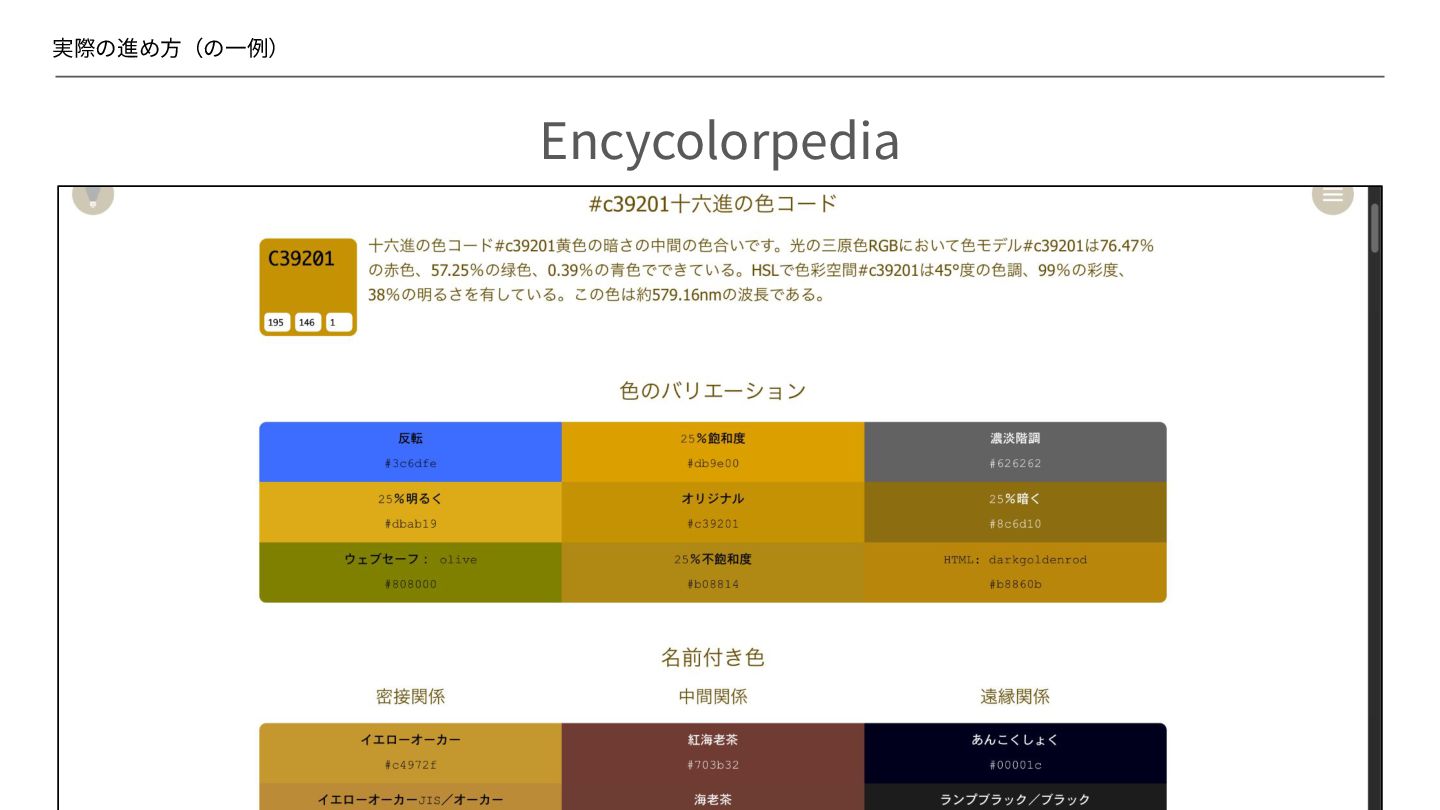Click the 中間関係 column heading

(713, 697)
